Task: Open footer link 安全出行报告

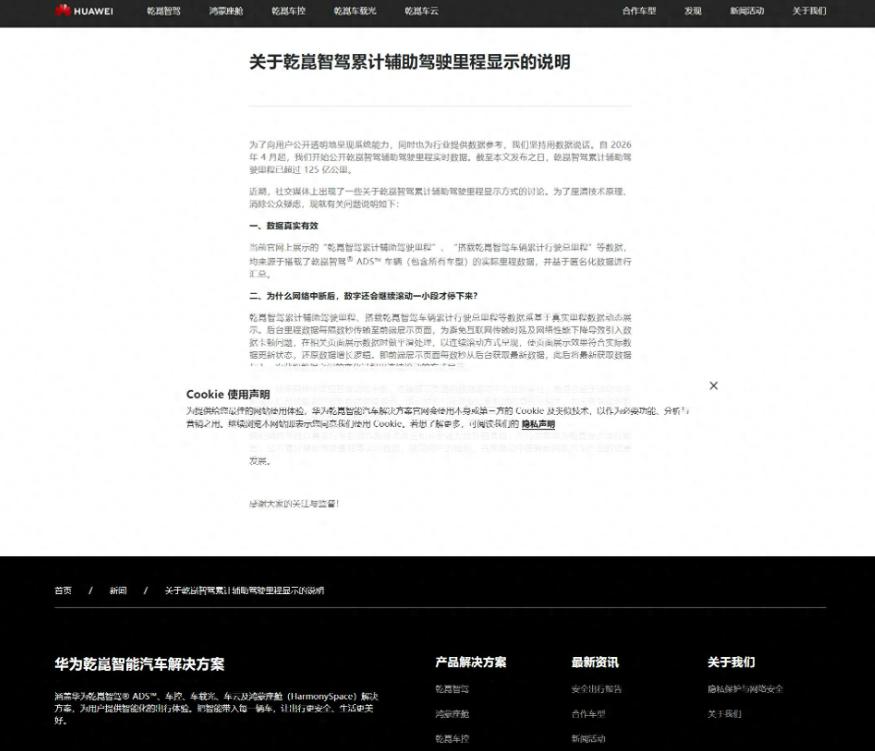Action: 597,689
